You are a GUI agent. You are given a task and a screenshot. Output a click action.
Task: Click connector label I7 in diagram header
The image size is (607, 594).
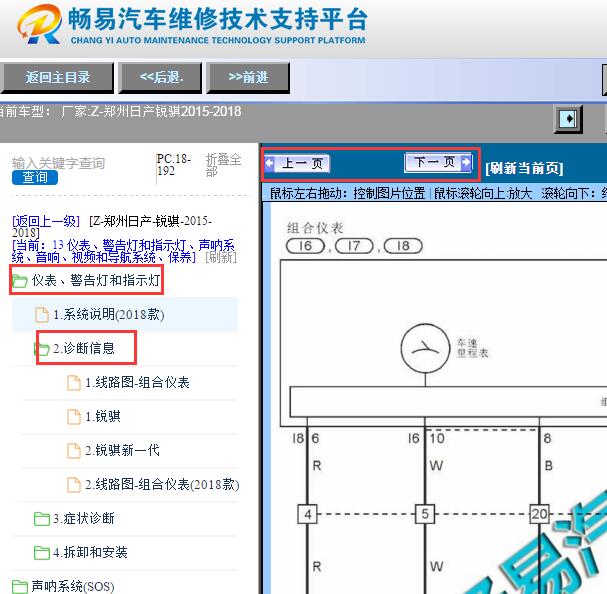[354, 246]
